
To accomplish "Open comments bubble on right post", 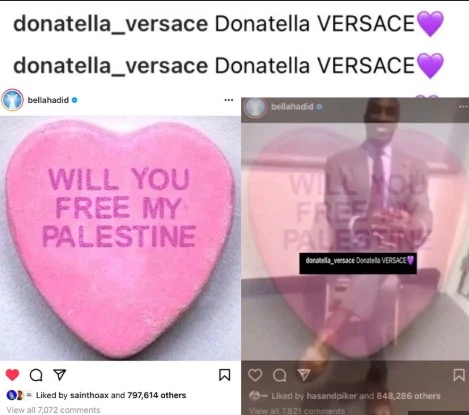I will pyautogui.click(x=279, y=376).
